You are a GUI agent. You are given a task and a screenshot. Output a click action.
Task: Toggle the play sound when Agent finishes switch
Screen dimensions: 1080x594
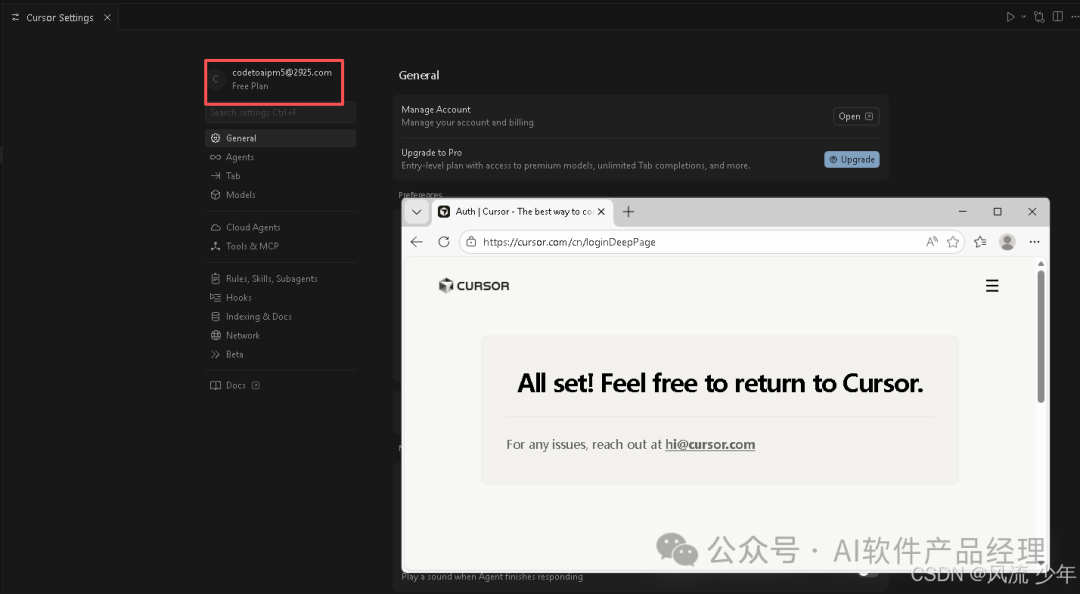pyautogui.click(x=868, y=572)
